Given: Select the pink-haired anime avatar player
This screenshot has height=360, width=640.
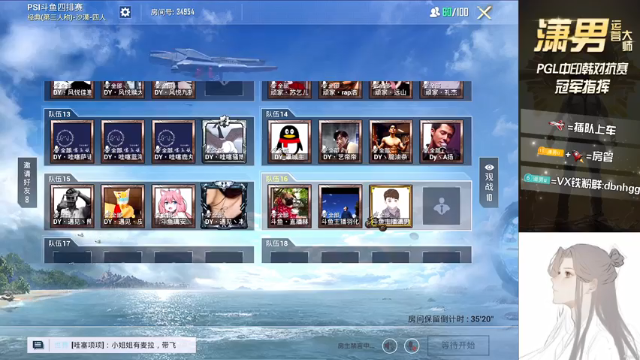Looking at the screenshot, I should click(x=173, y=206).
